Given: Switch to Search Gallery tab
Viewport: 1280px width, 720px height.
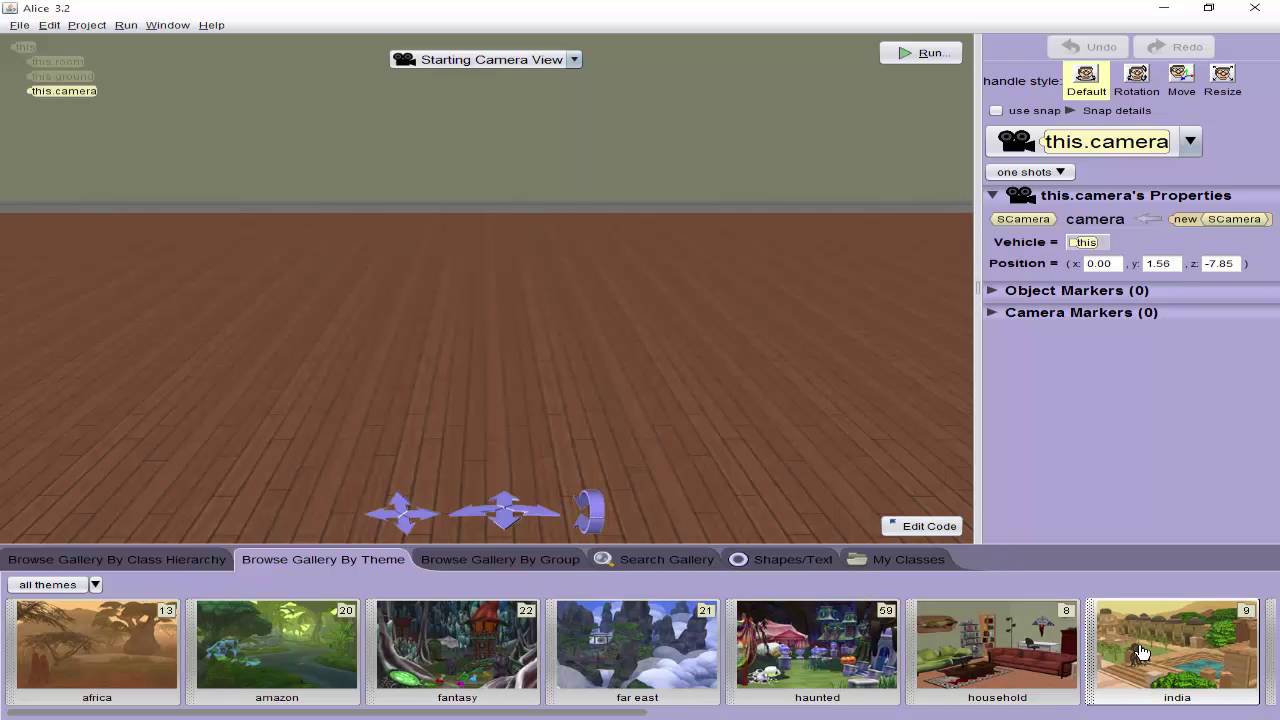Looking at the screenshot, I should pos(654,559).
